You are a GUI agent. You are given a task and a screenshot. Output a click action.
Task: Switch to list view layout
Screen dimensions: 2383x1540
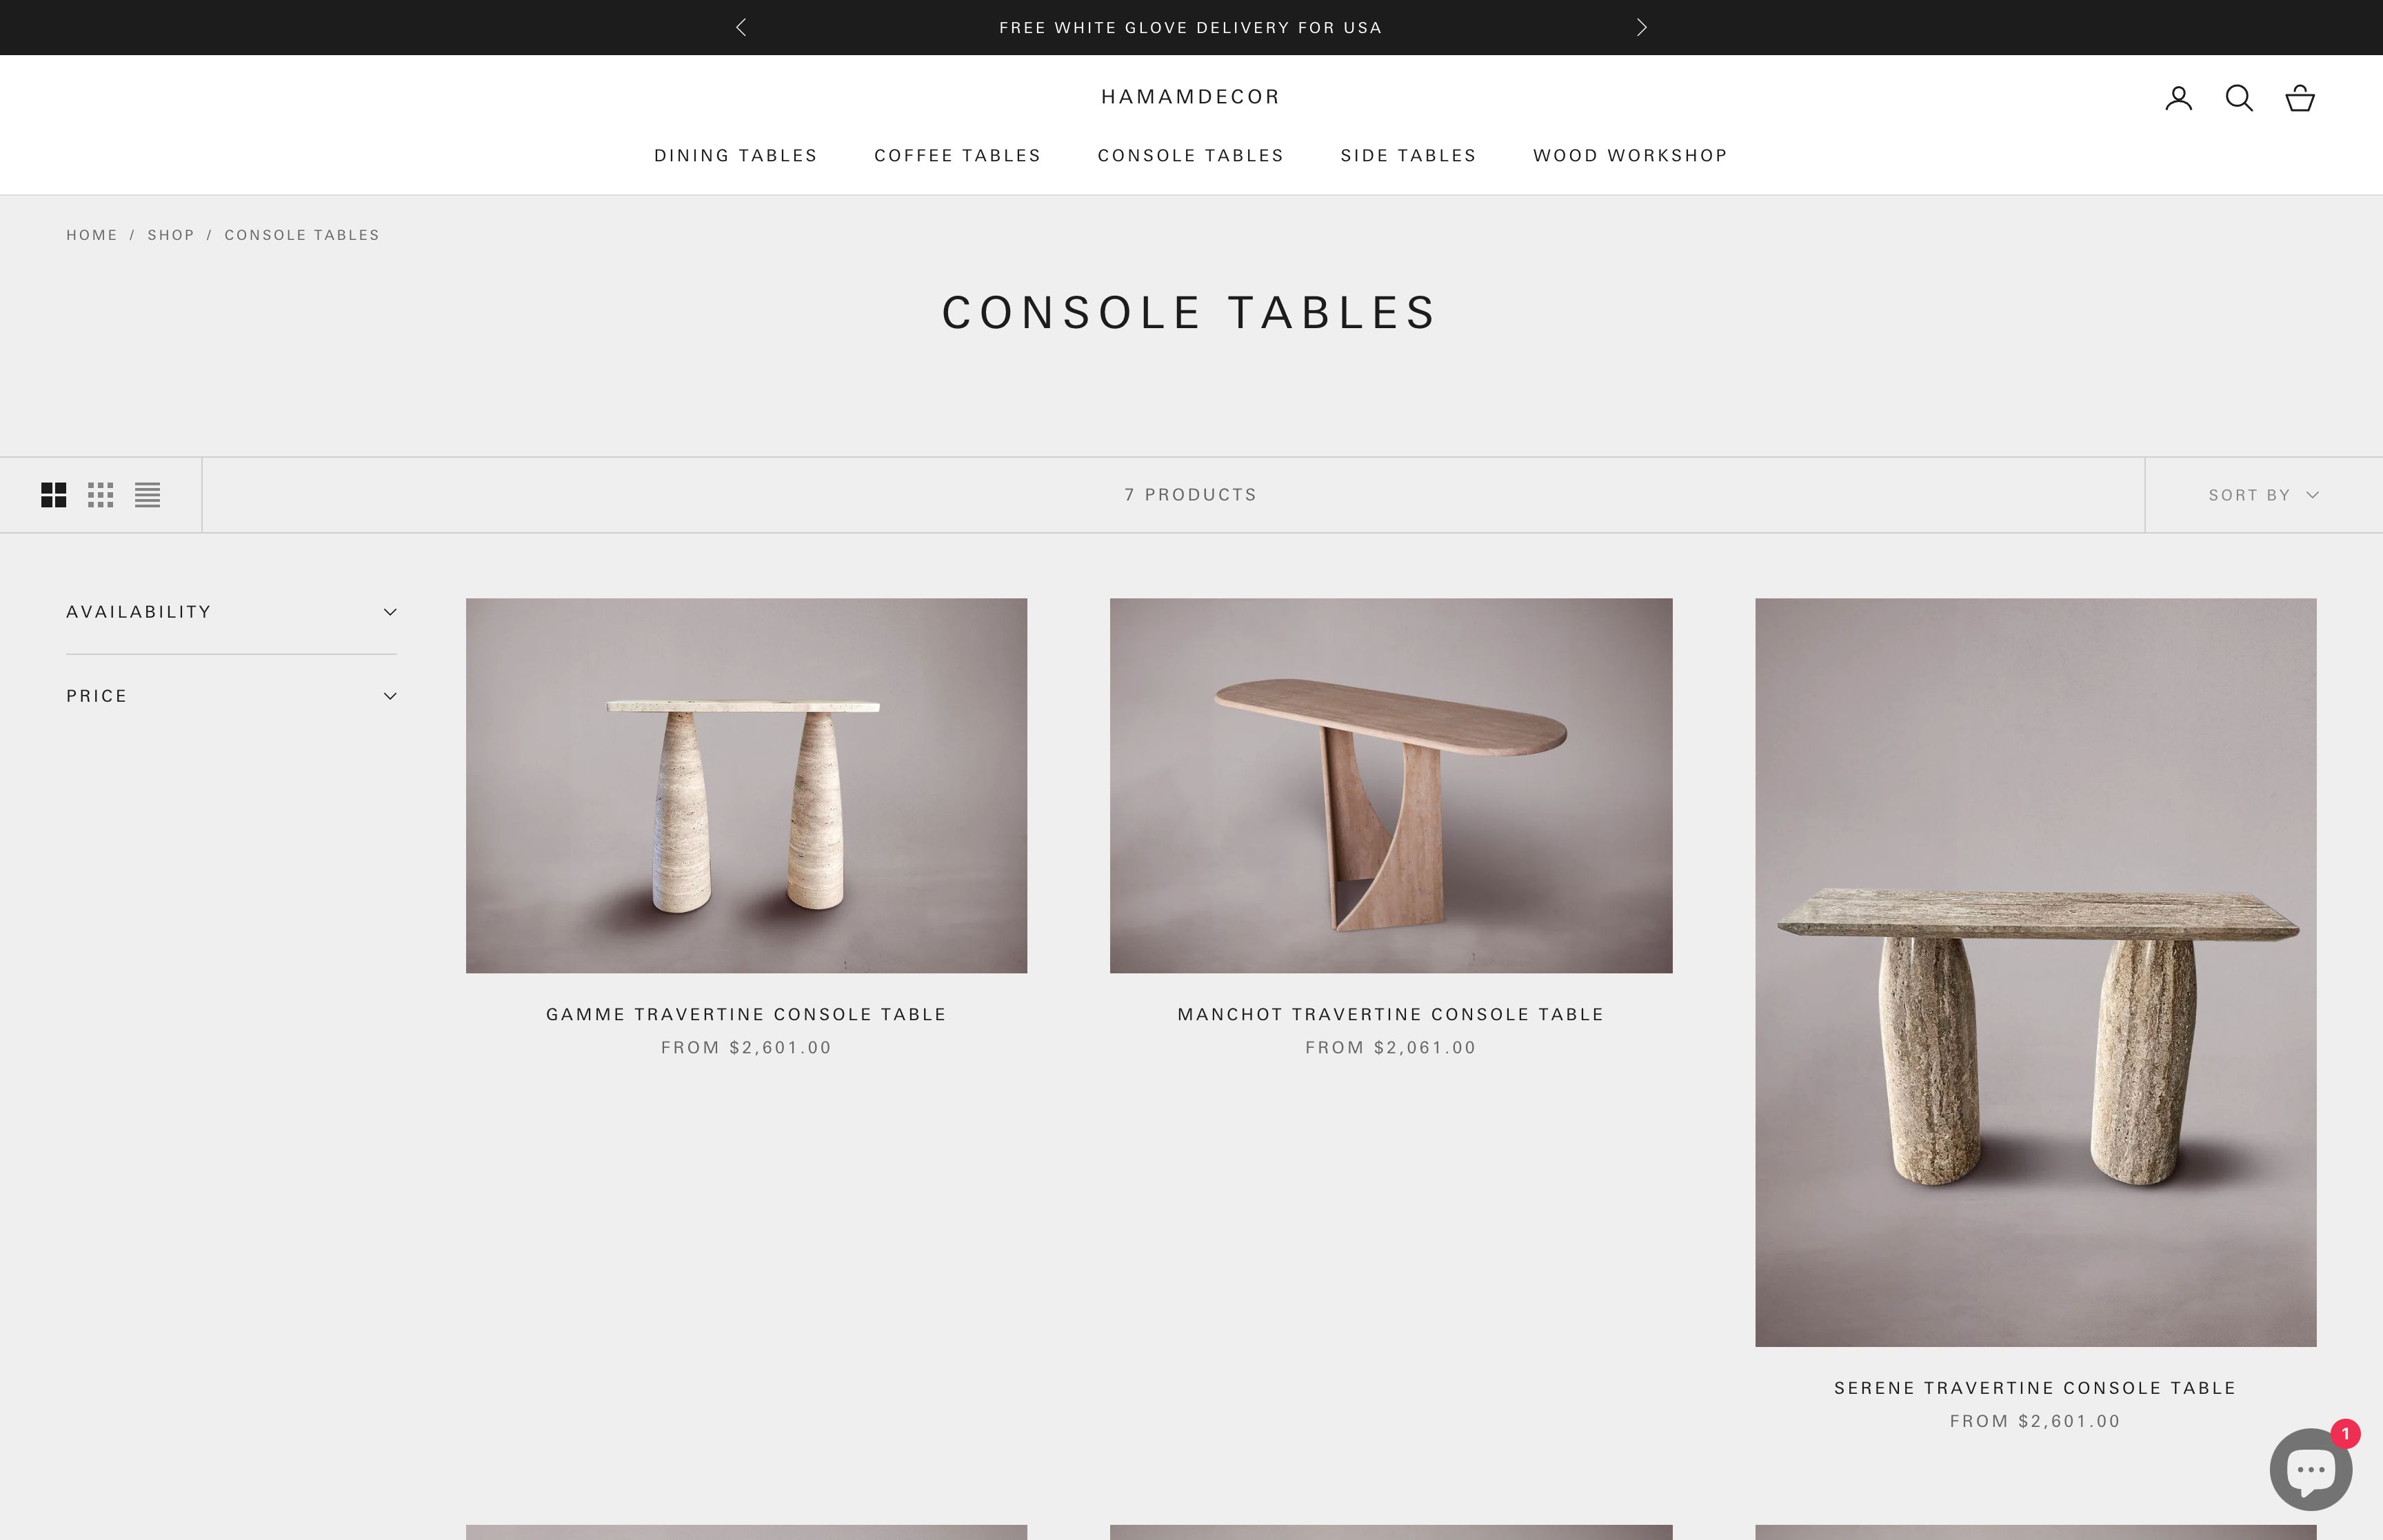coord(148,495)
